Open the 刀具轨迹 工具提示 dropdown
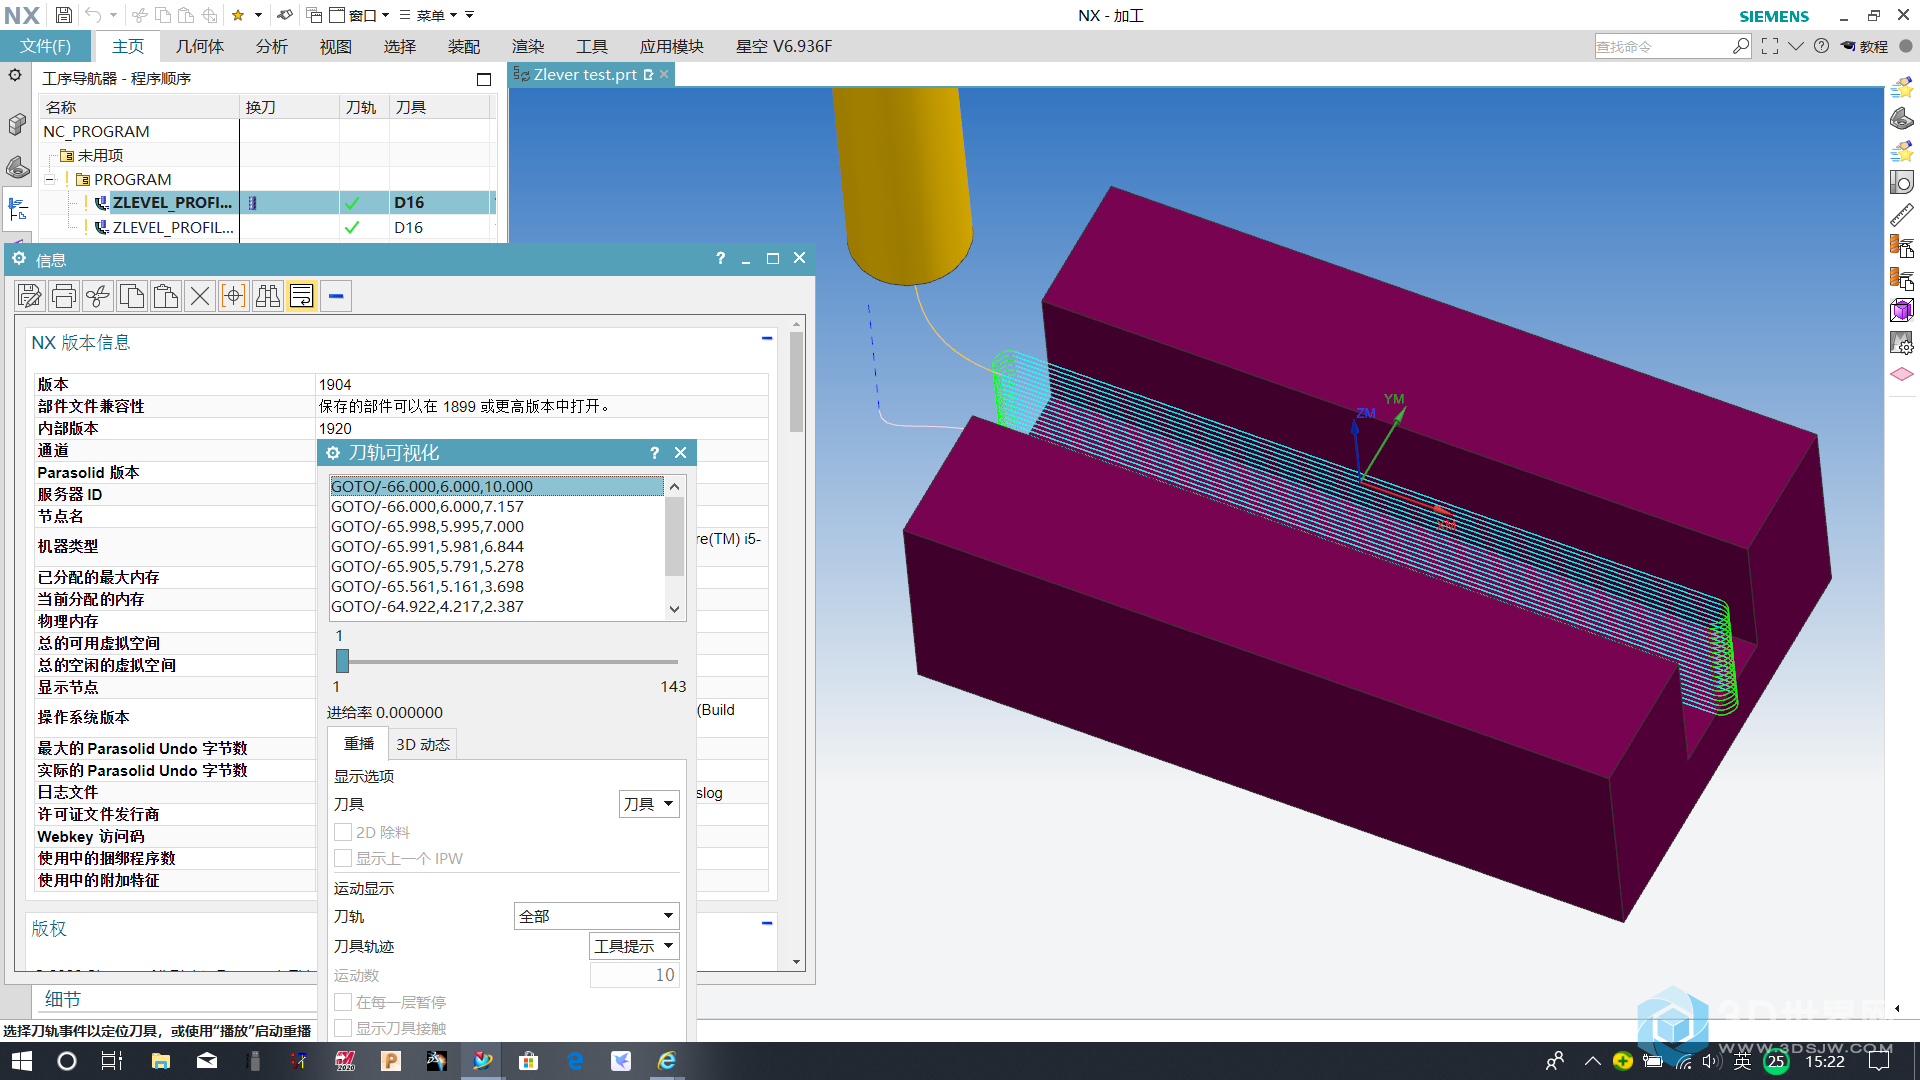This screenshot has width=1920, height=1080. point(634,946)
